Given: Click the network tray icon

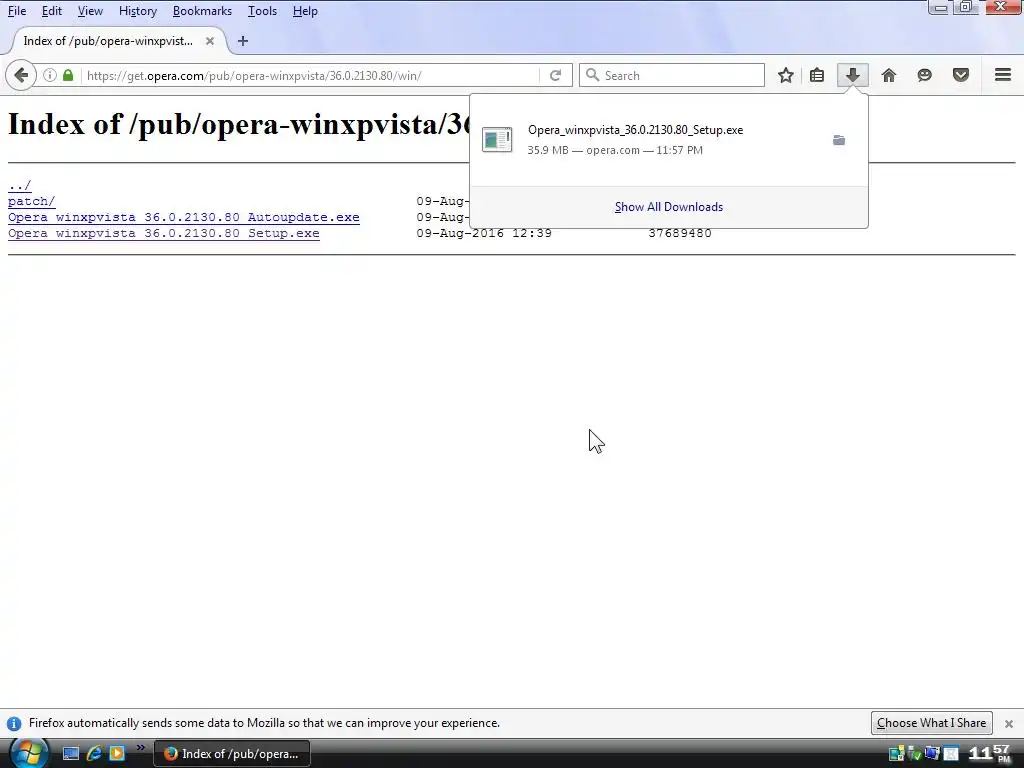Looking at the screenshot, I should [932, 754].
